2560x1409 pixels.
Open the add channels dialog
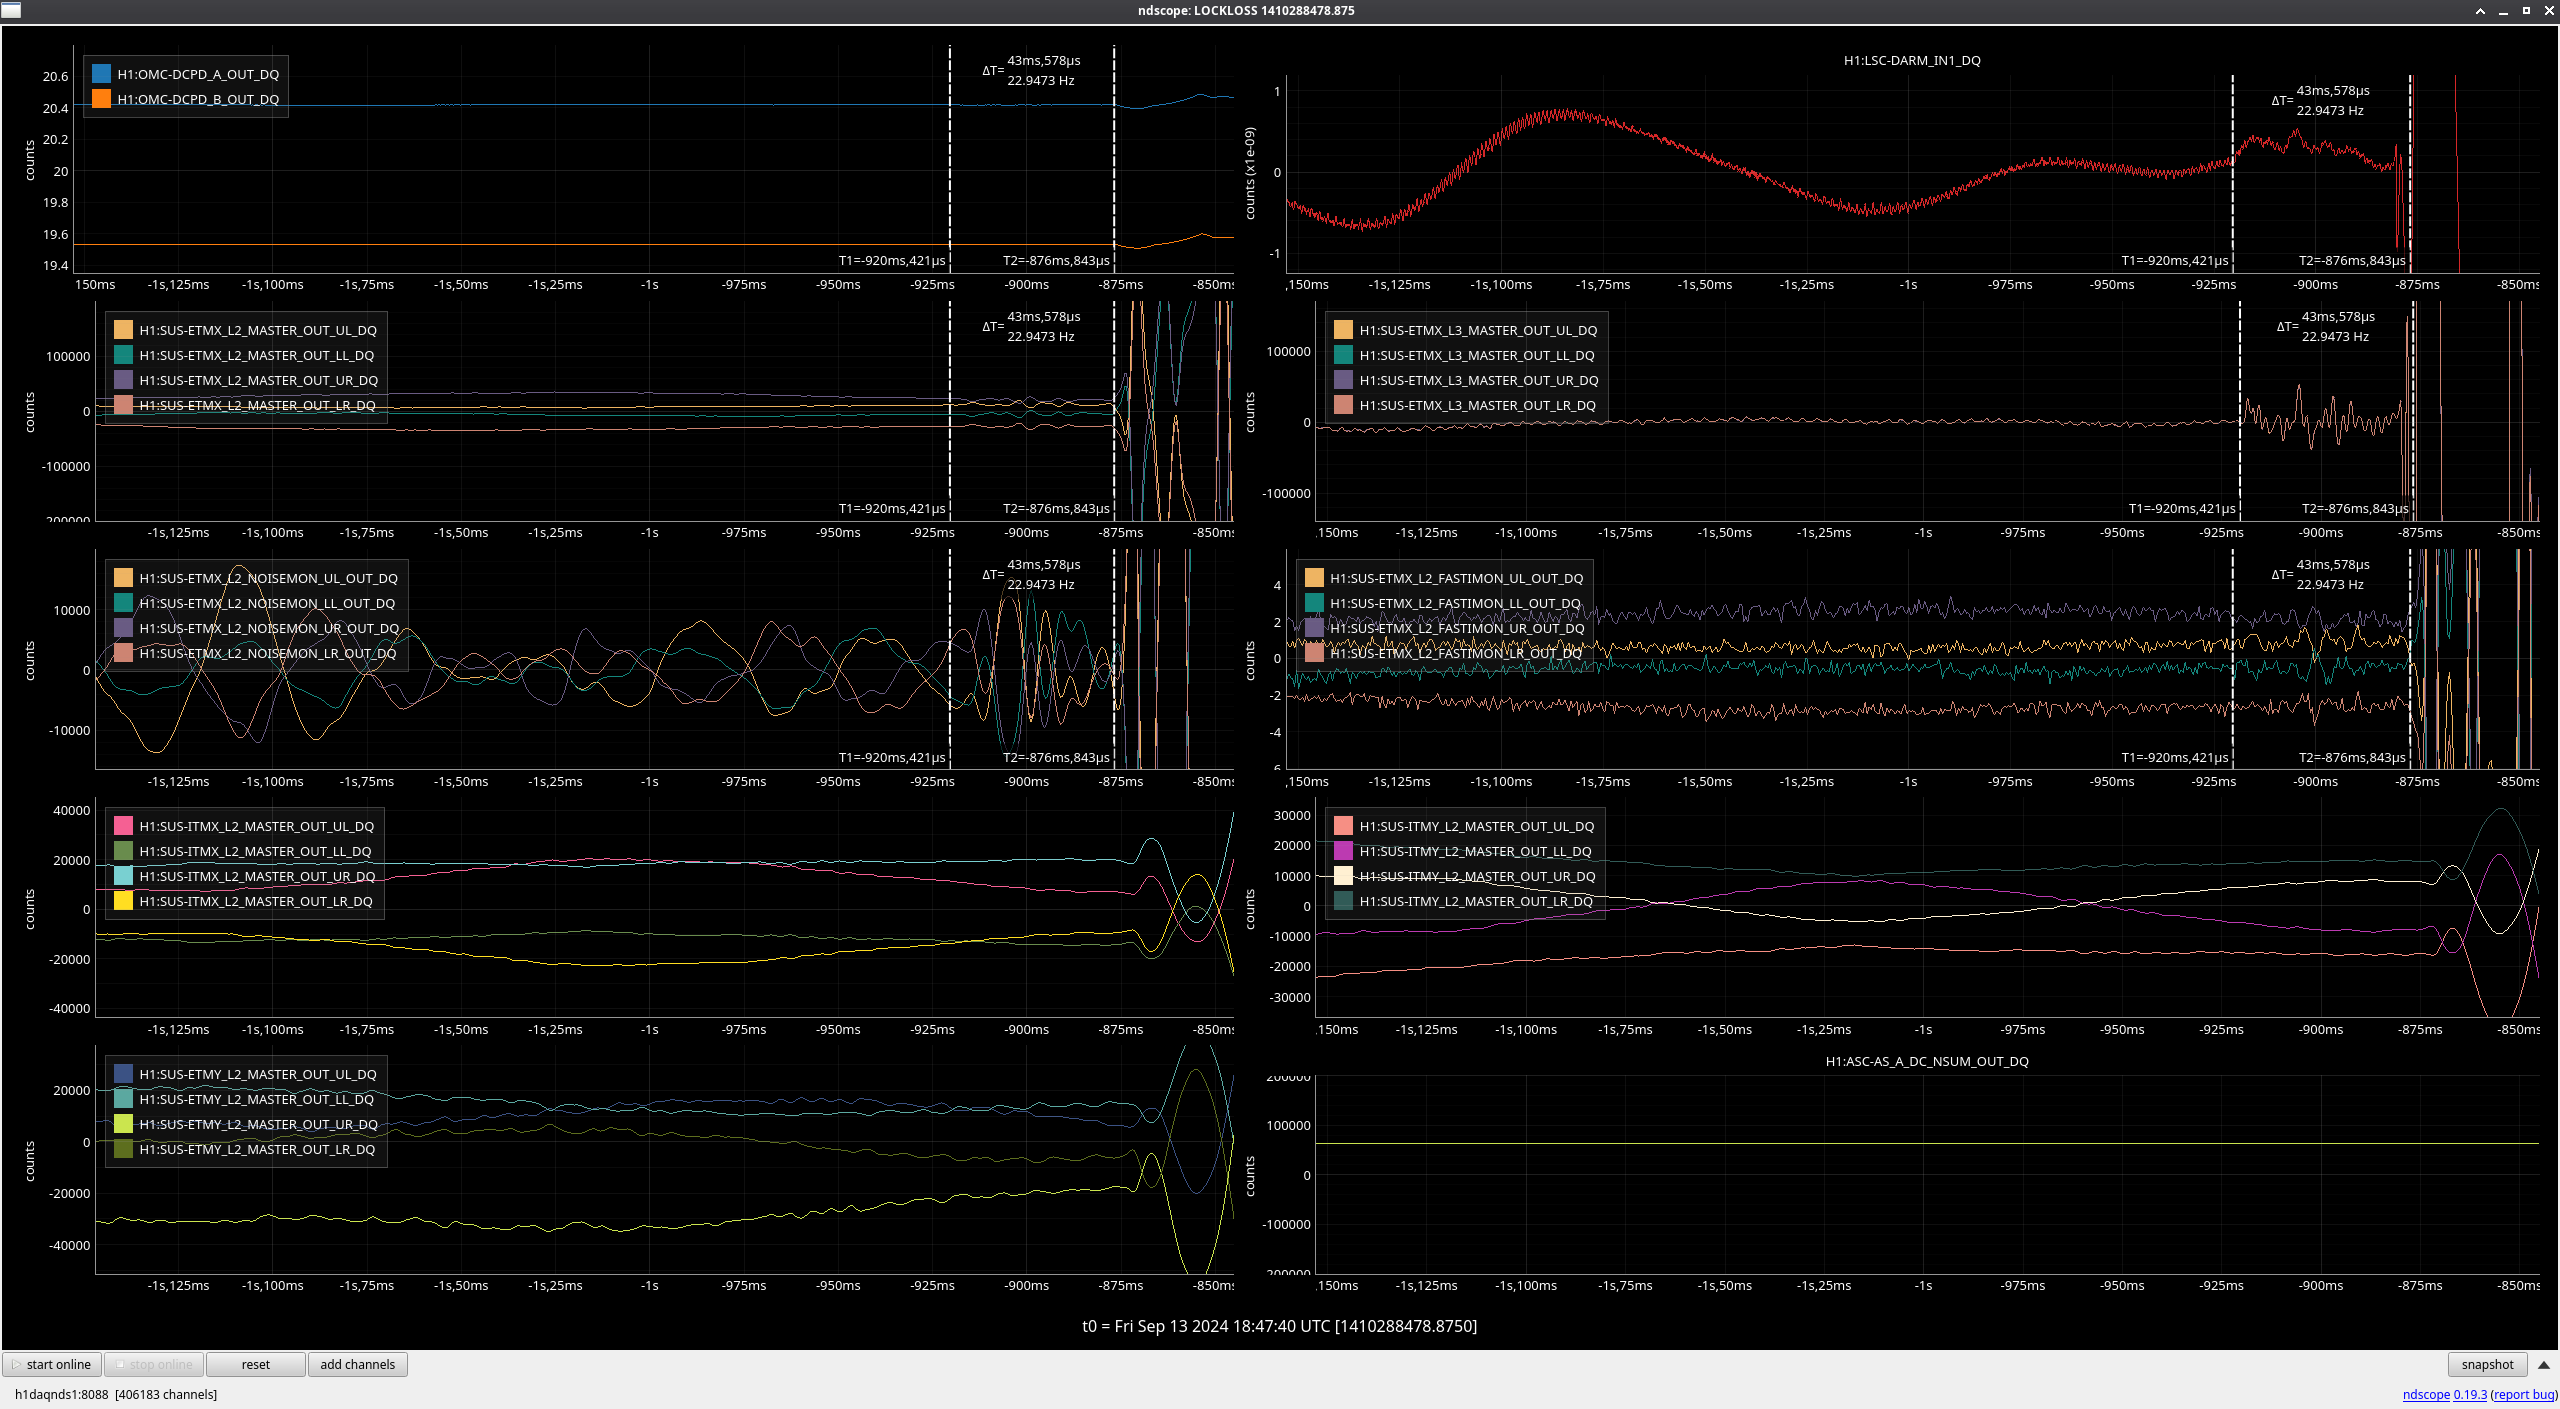358,1364
